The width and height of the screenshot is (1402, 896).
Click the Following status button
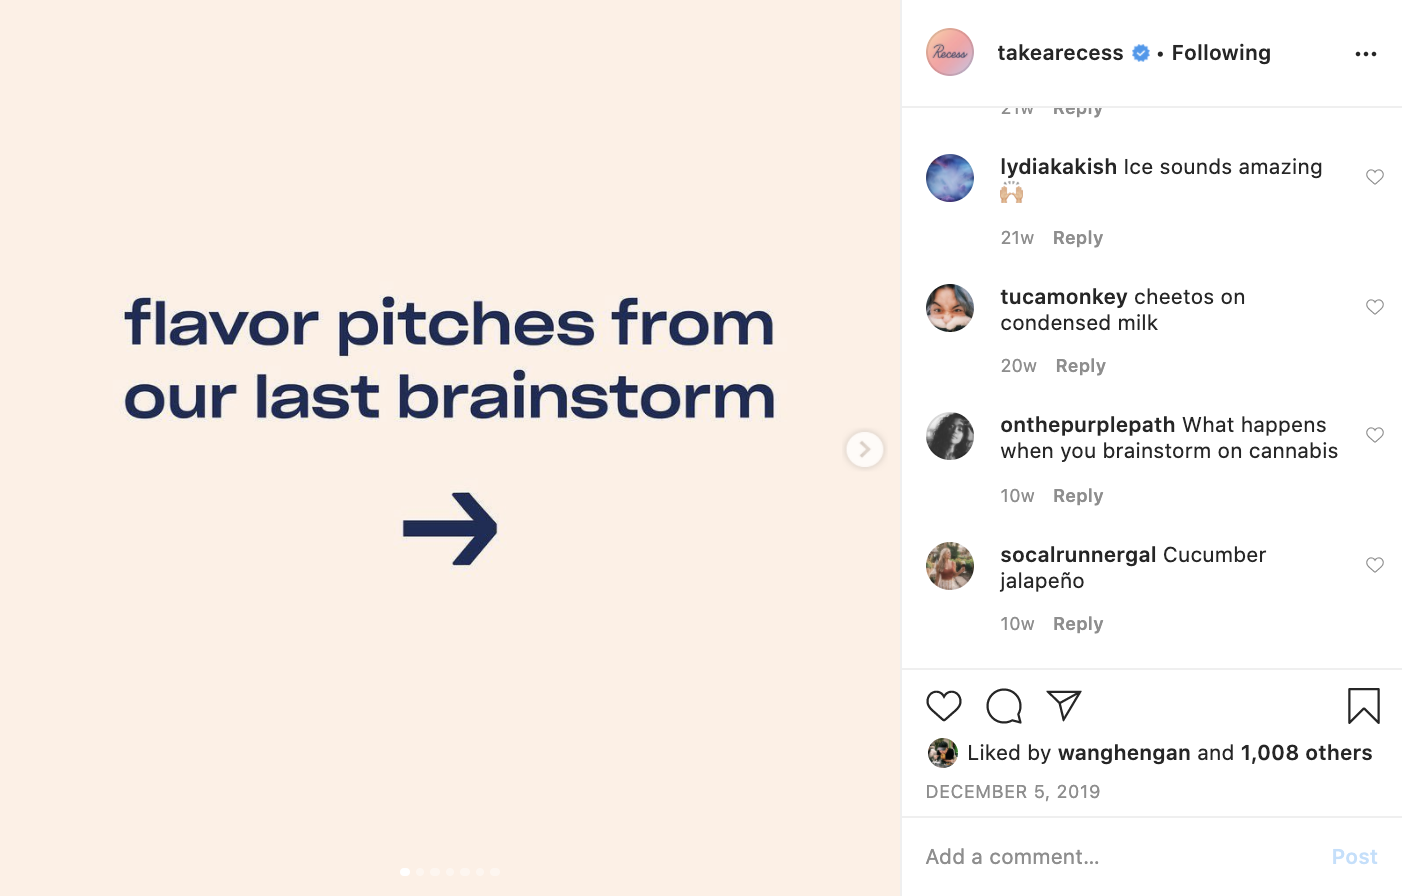pyautogui.click(x=1221, y=53)
